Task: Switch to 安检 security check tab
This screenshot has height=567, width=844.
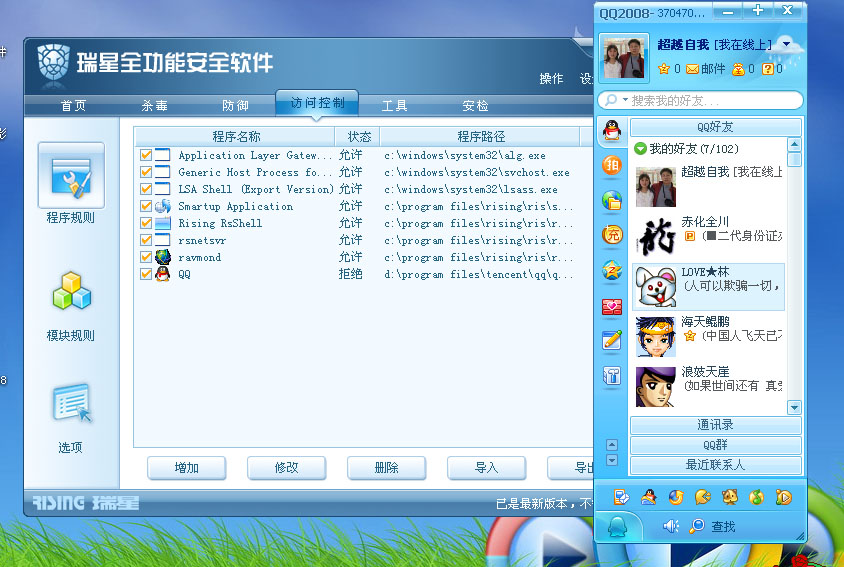Action: click(x=475, y=106)
